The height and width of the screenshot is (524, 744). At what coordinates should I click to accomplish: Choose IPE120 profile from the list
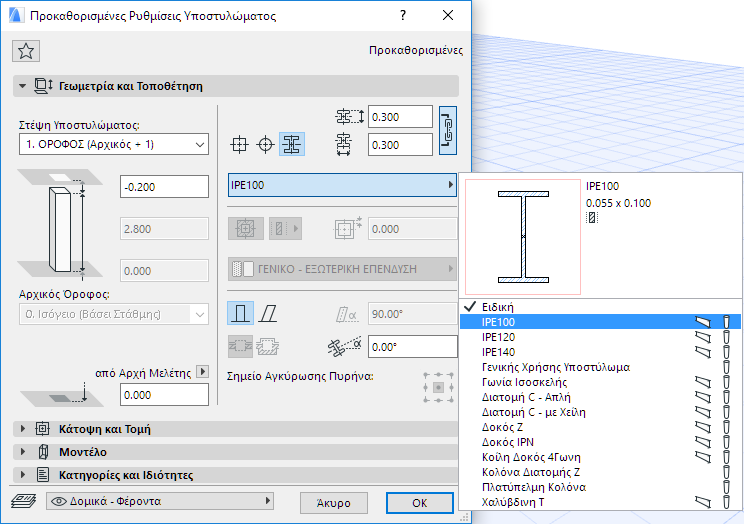pyautogui.click(x=600, y=337)
